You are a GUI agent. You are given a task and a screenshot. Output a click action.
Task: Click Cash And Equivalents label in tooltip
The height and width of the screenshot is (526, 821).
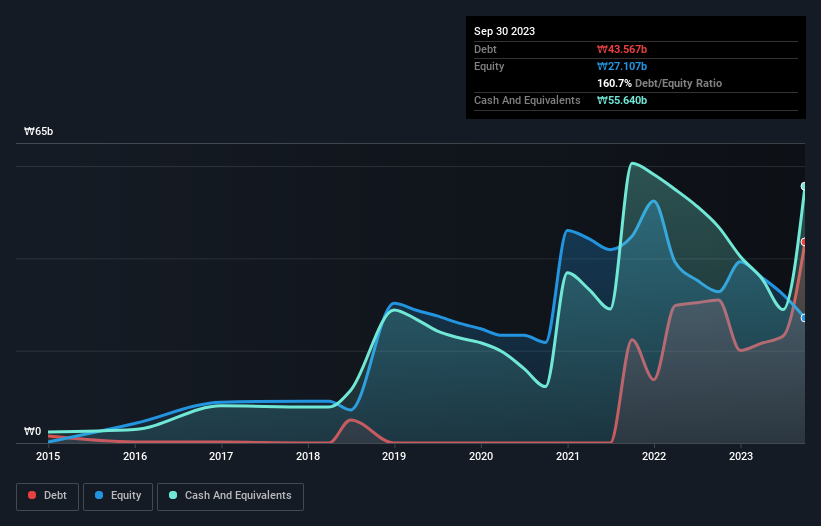tap(527, 100)
